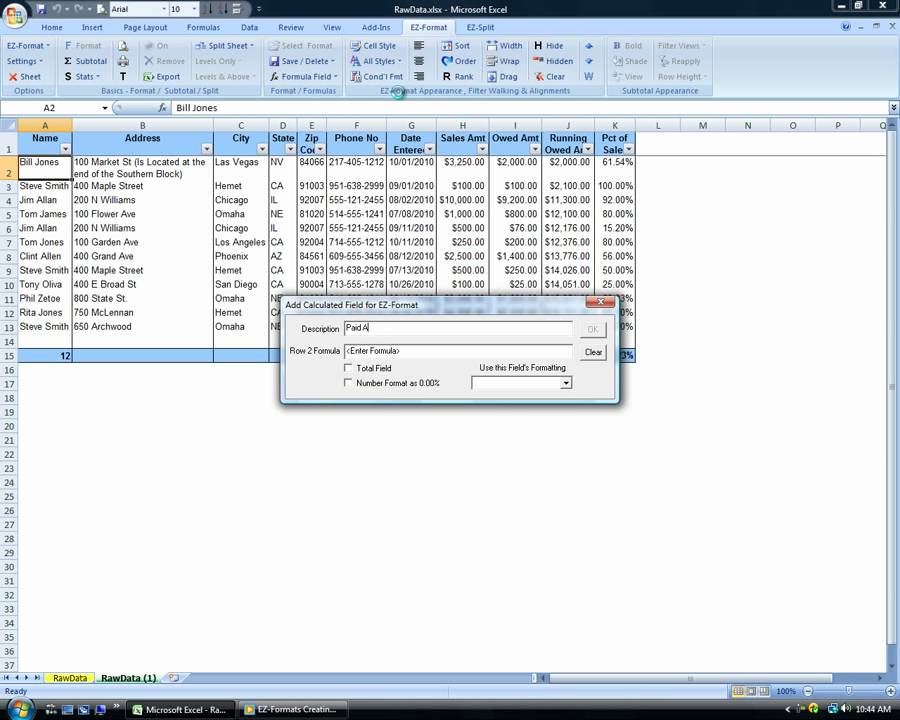Open the Name column filter dropdown
900x720 pixels.
65,149
